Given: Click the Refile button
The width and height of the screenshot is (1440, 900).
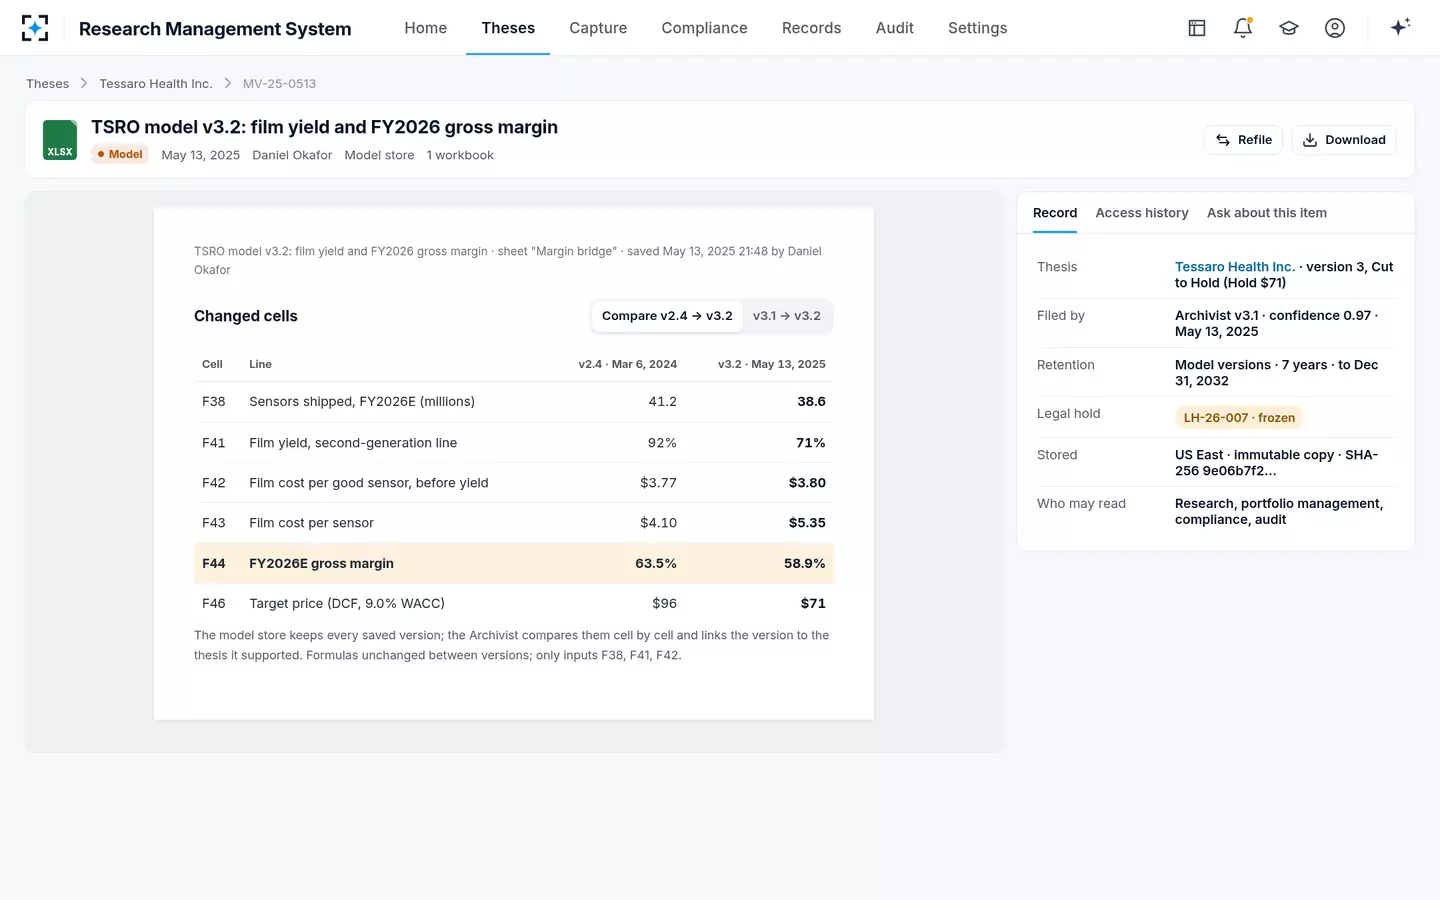Looking at the screenshot, I should 1244,140.
